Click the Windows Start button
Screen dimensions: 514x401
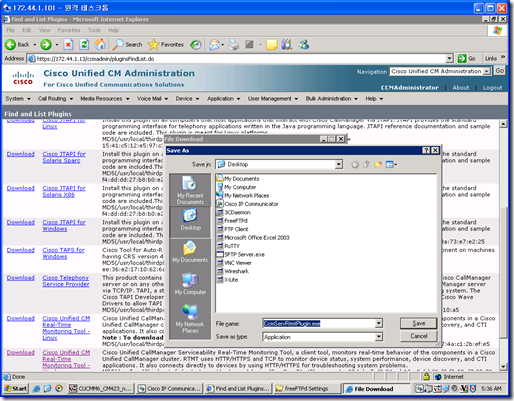(x=16, y=389)
